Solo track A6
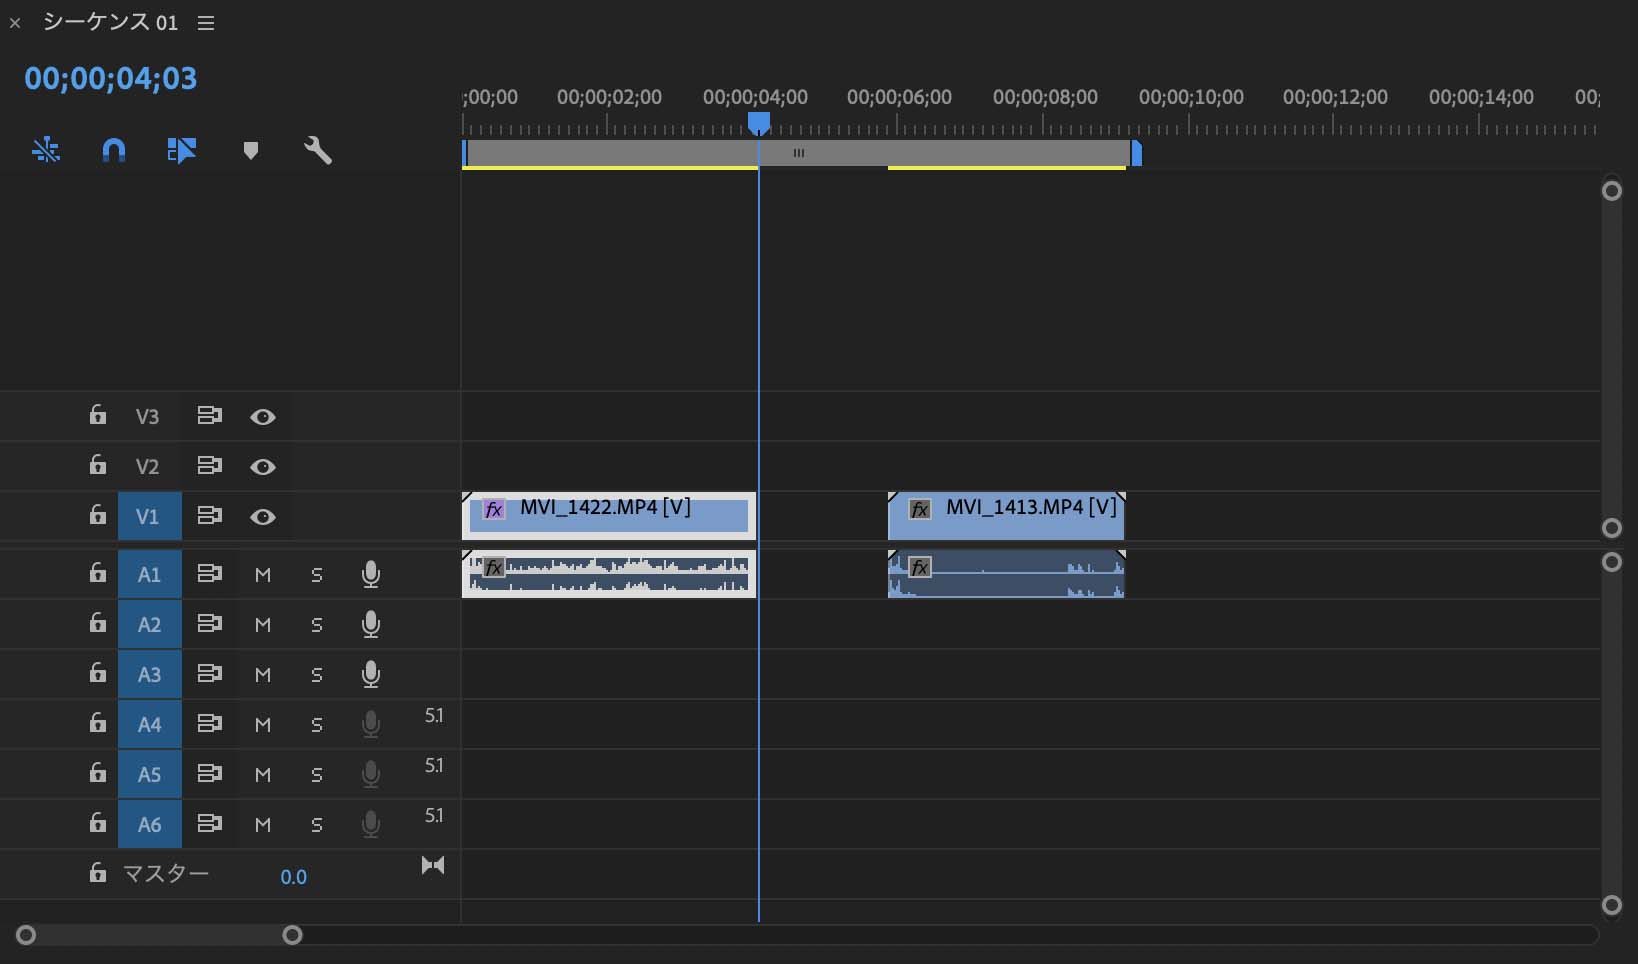 pos(317,825)
